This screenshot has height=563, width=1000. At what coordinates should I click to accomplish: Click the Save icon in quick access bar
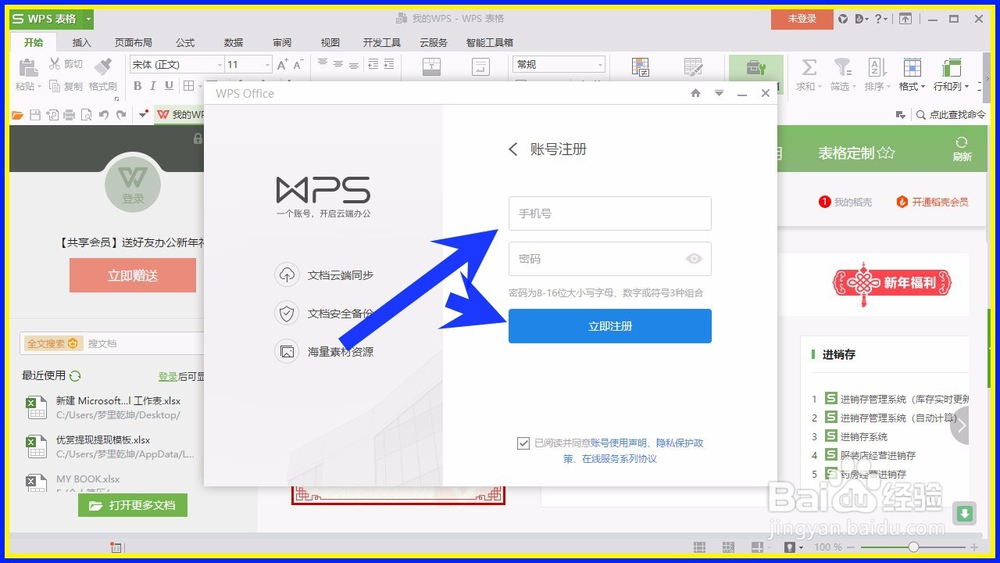35,115
